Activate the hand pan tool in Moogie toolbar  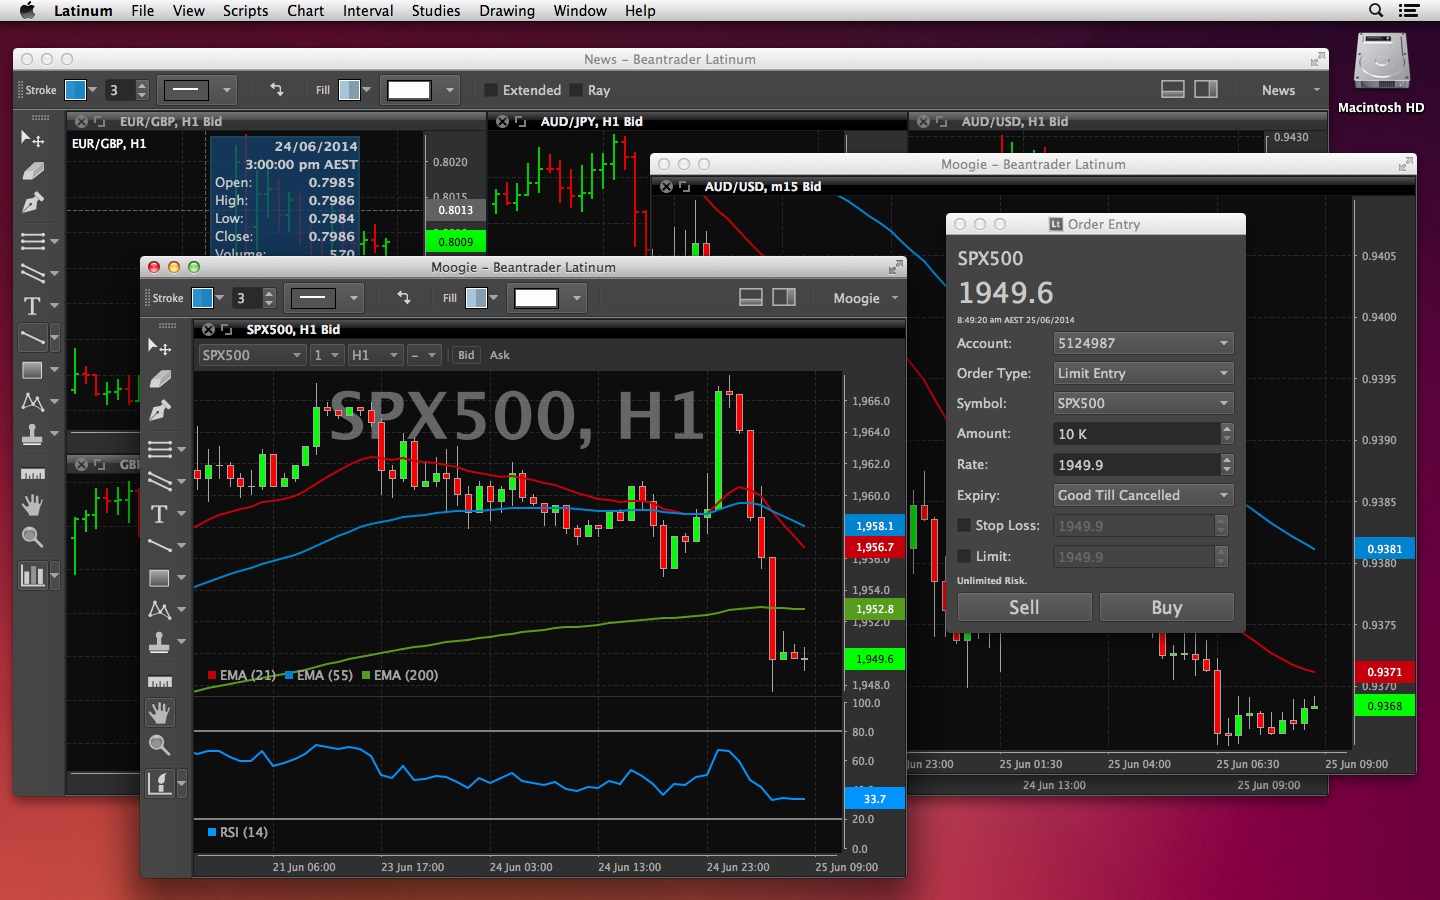point(159,713)
